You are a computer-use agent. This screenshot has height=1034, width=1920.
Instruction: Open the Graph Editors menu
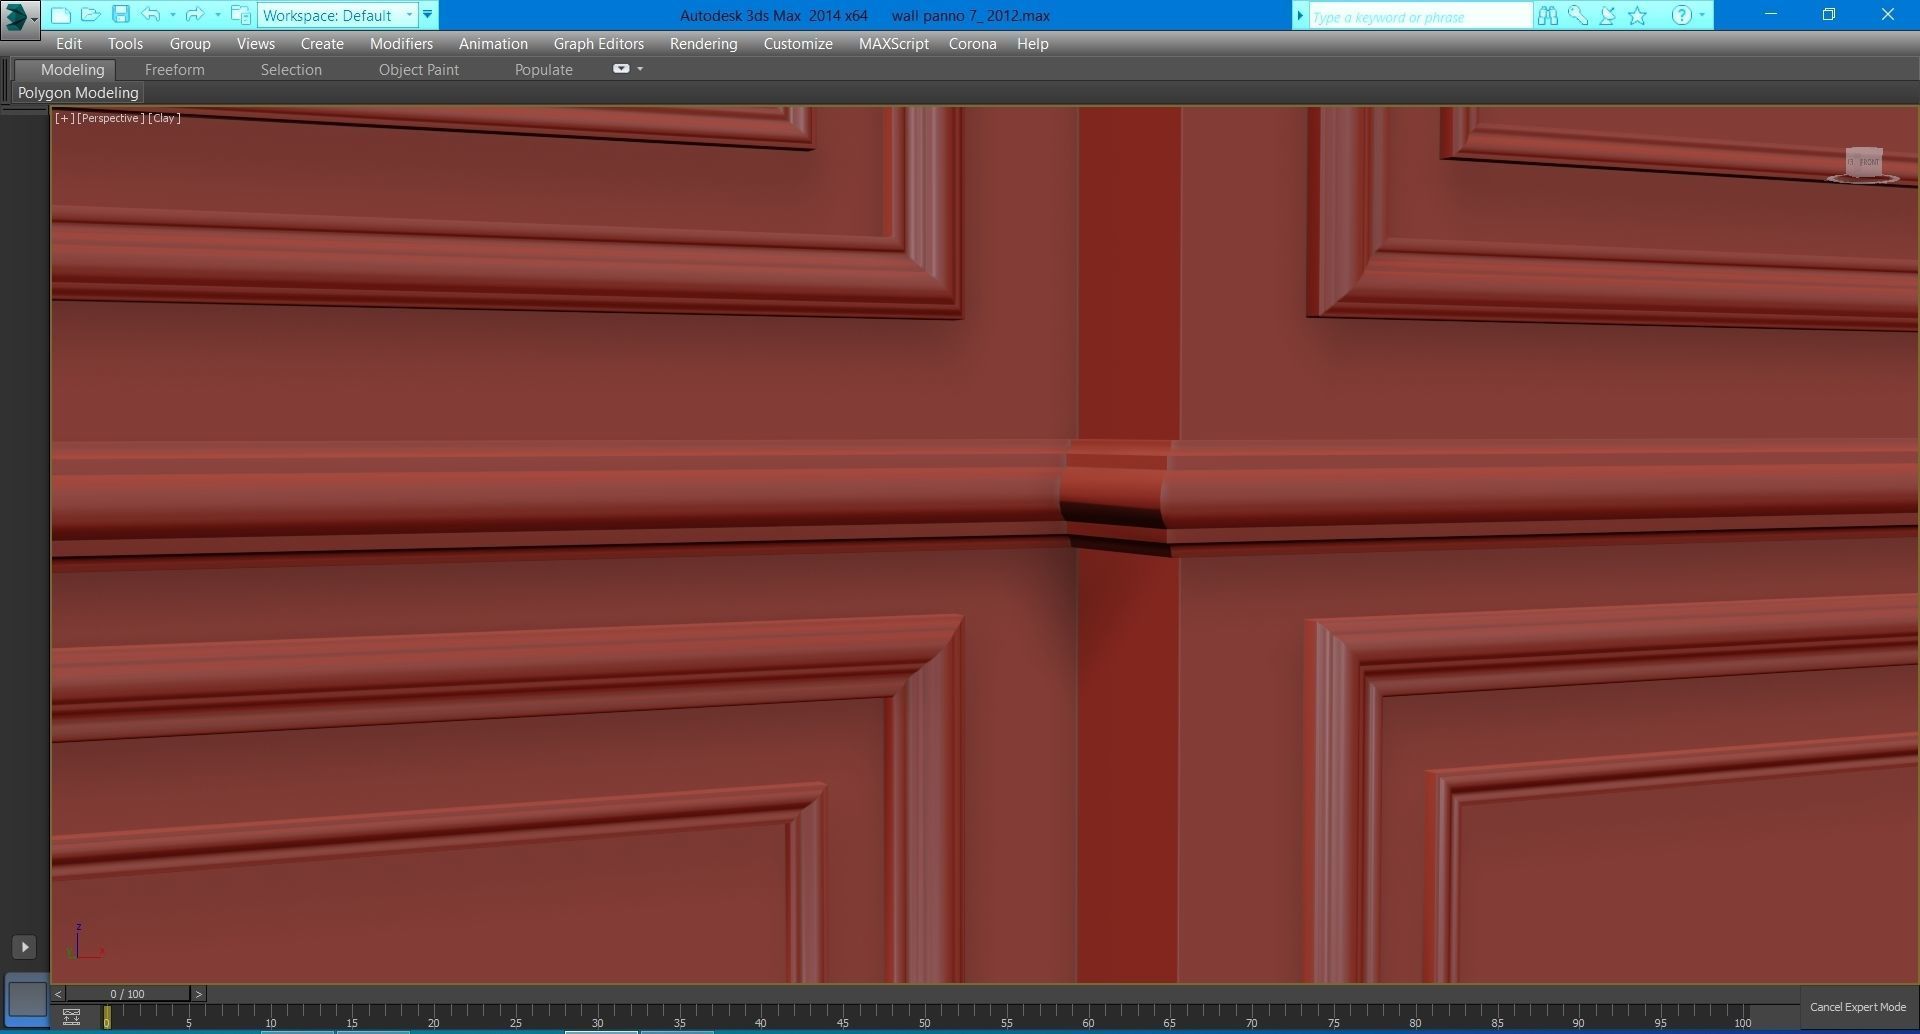click(x=599, y=44)
